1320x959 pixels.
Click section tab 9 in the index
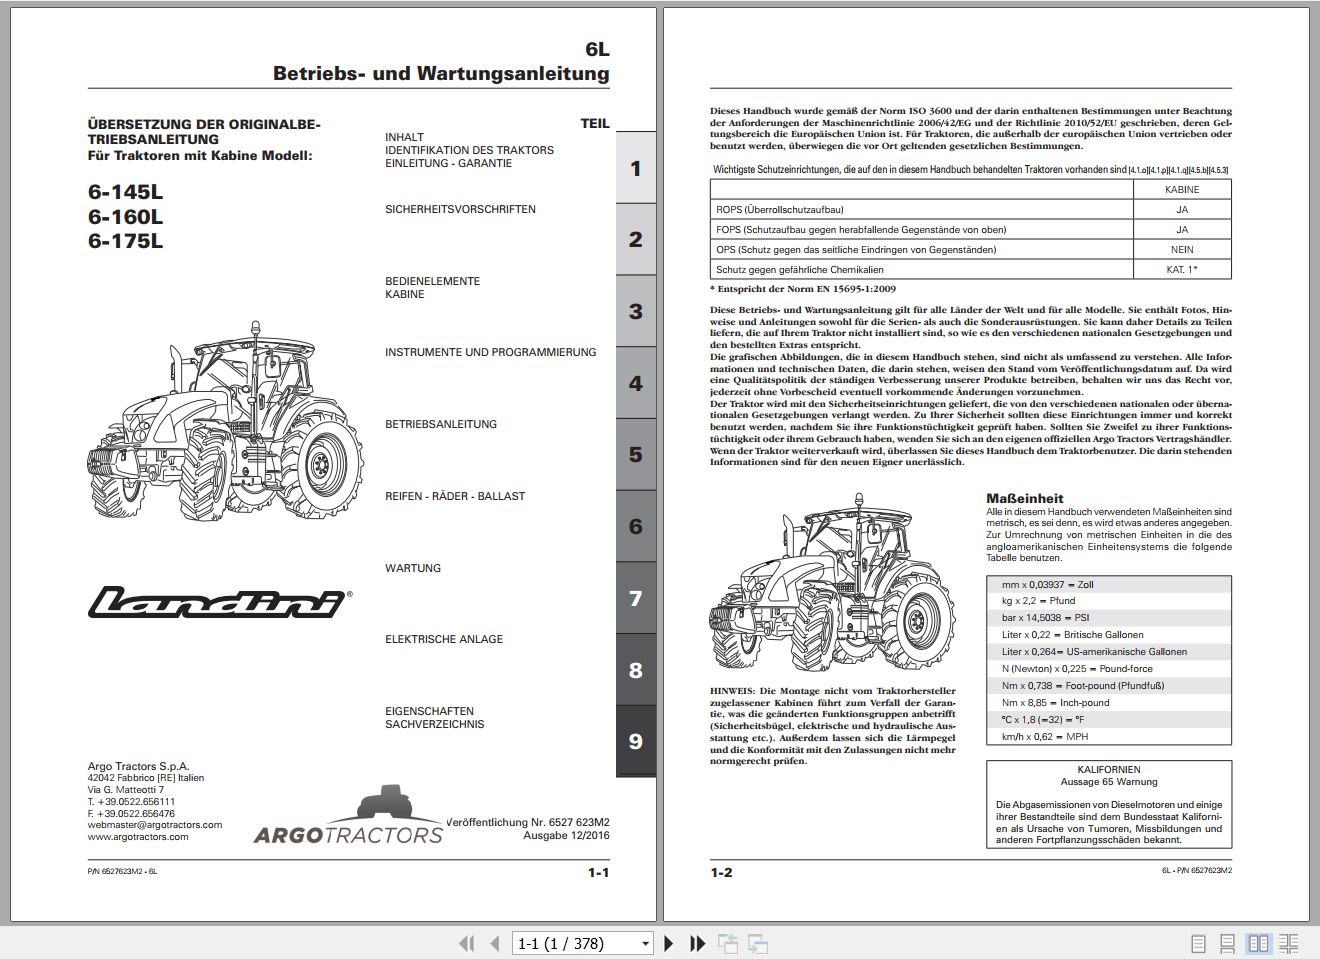point(635,741)
